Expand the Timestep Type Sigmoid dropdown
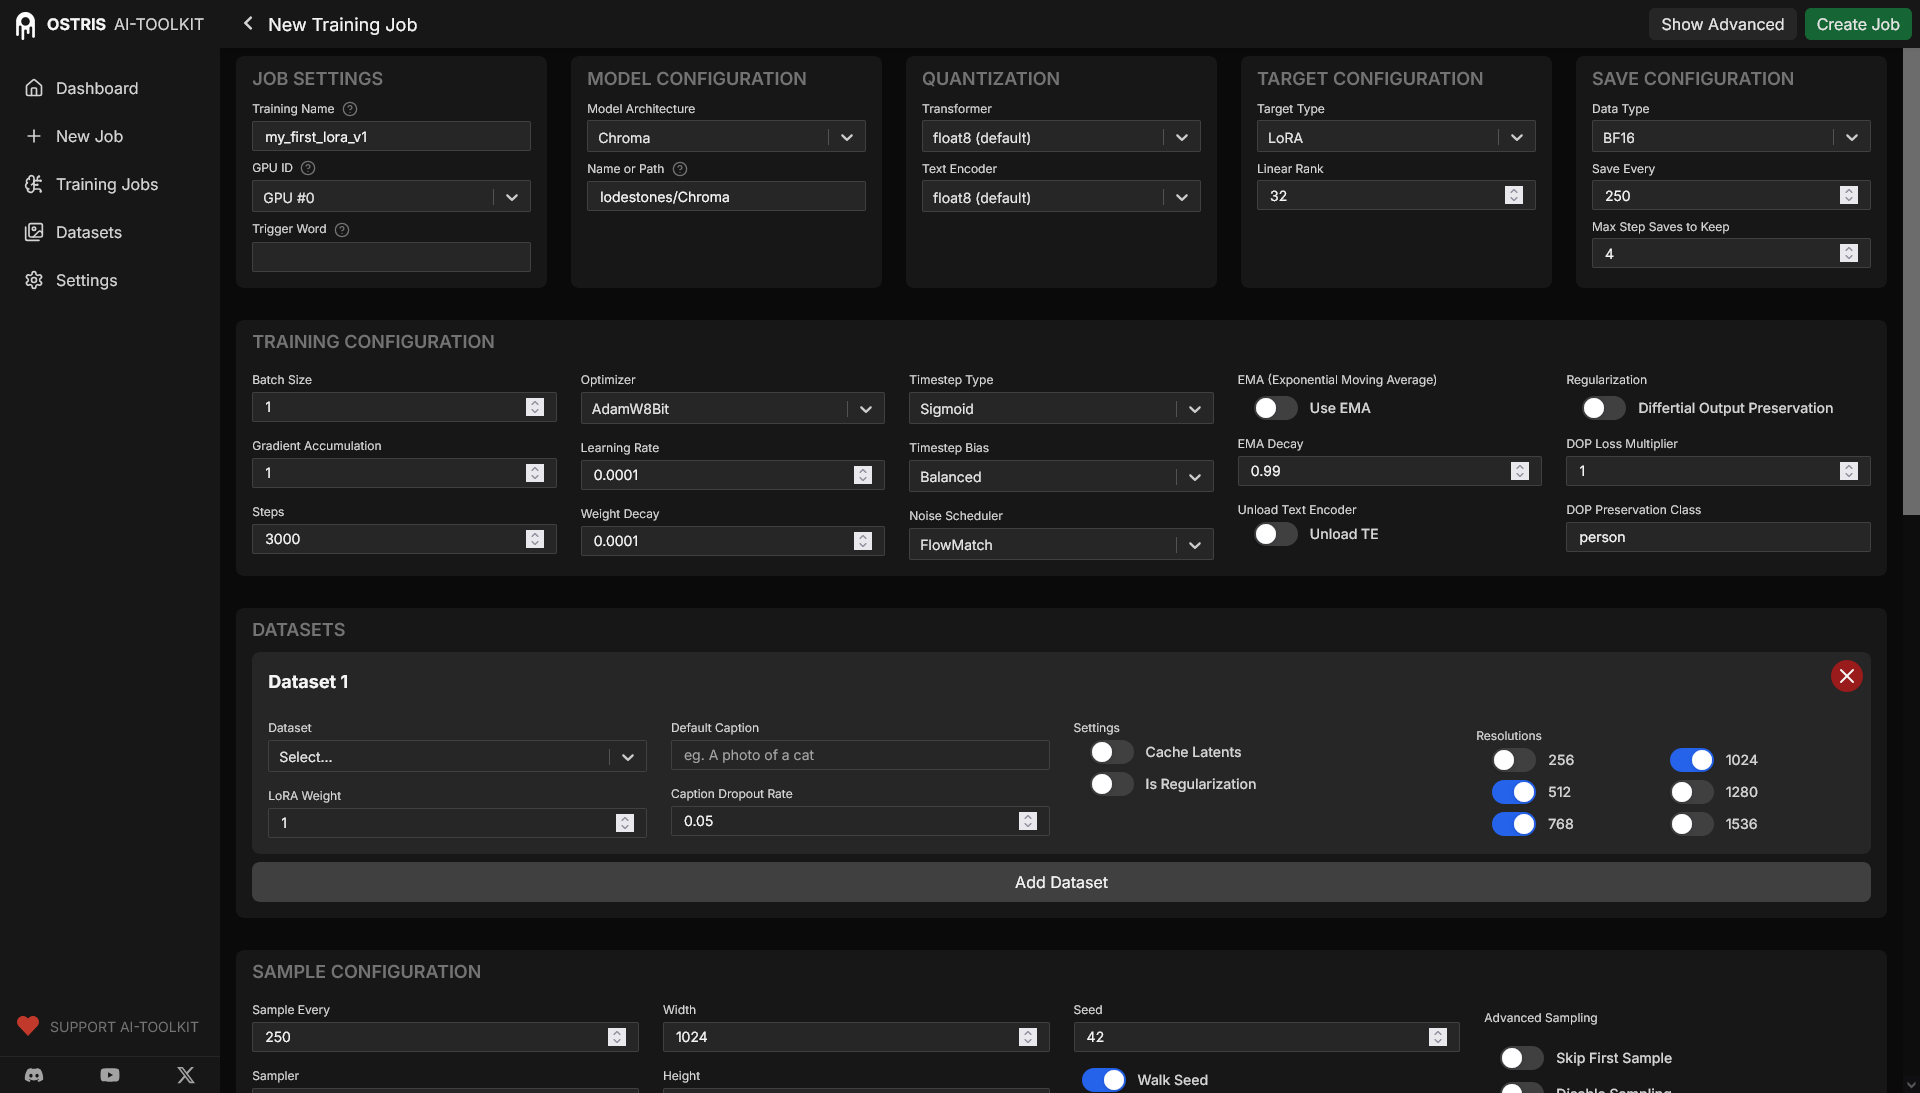This screenshot has height=1093, width=1920. tap(1061, 408)
